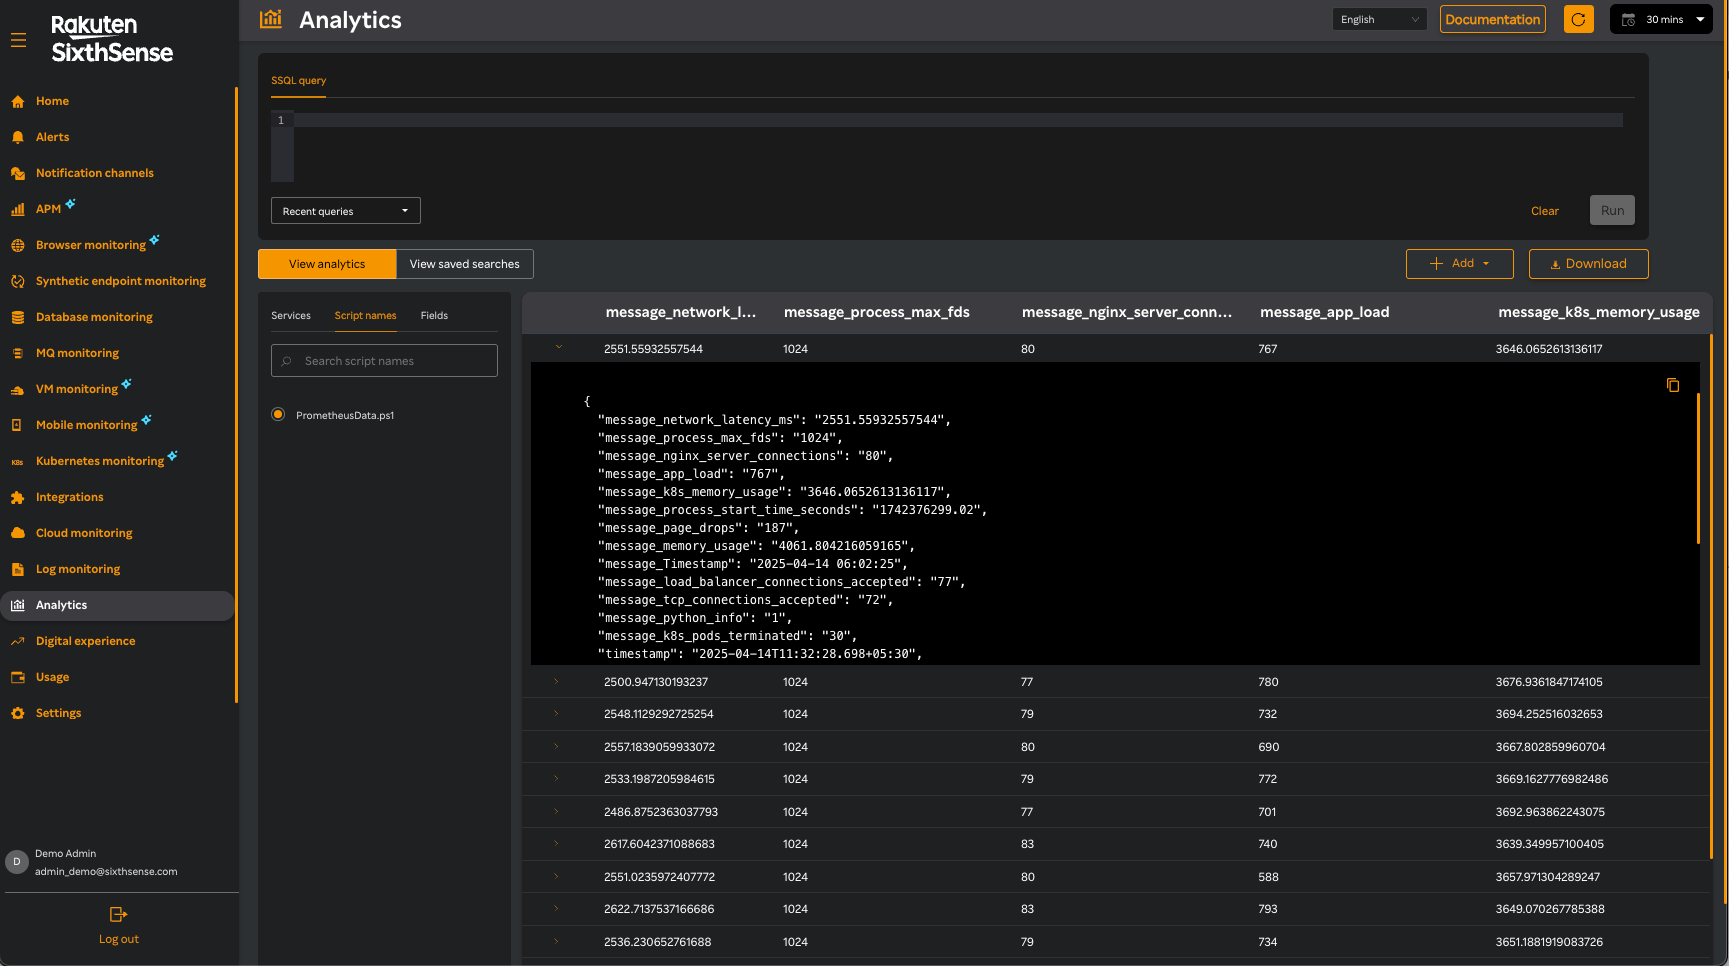Click the Documentation button
Screen dimensions: 1729x966
click(x=1492, y=19)
